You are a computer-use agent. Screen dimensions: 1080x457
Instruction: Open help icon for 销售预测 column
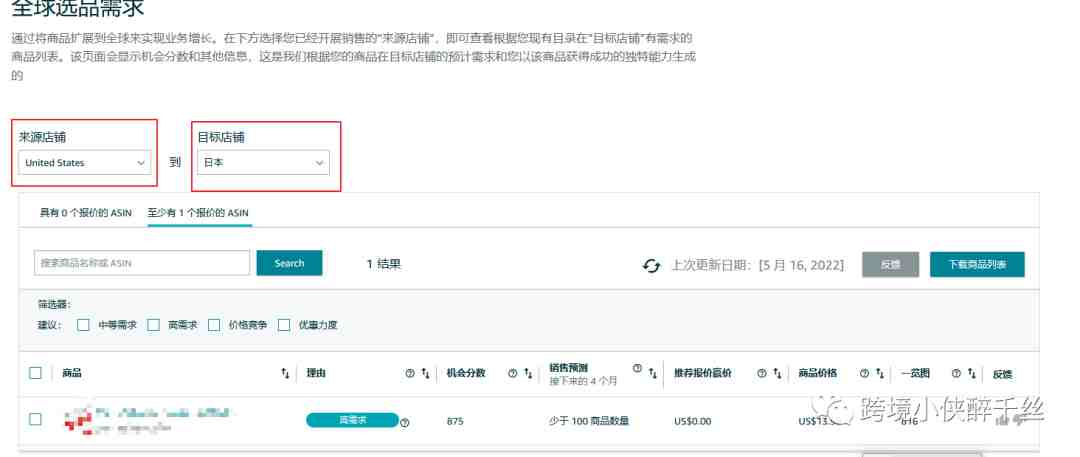click(637, 369)
